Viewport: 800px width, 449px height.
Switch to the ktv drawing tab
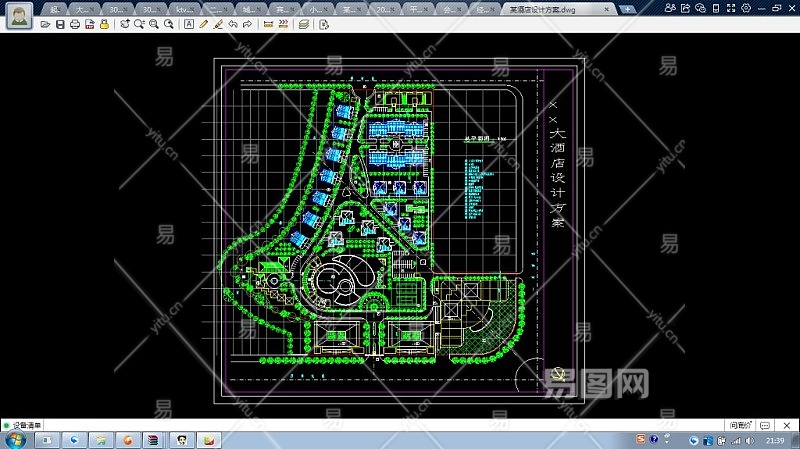(185, 9)
